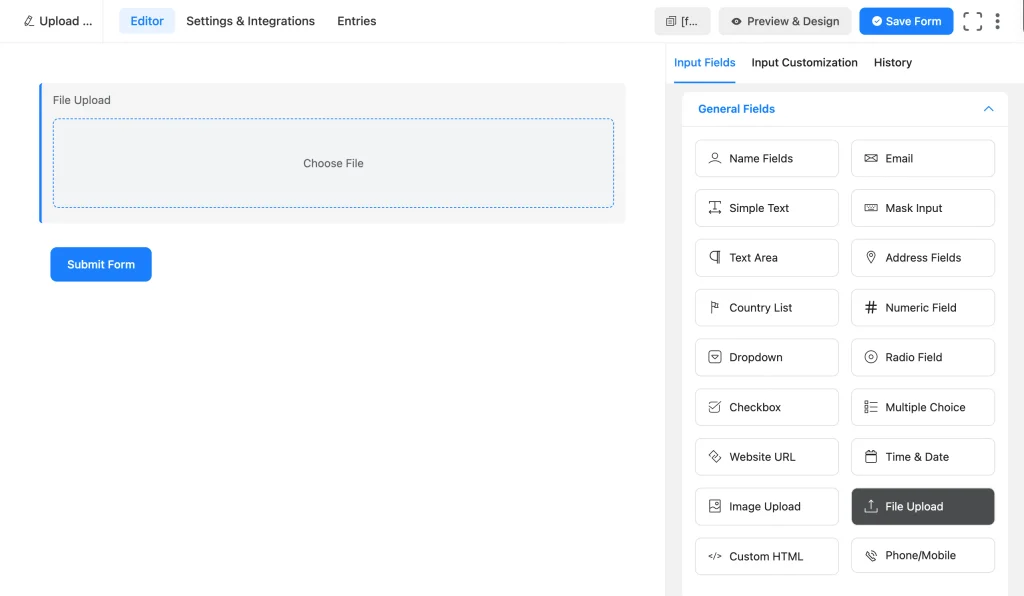
Task: Click the File Upload field label
Action: (x=82, y=100)
